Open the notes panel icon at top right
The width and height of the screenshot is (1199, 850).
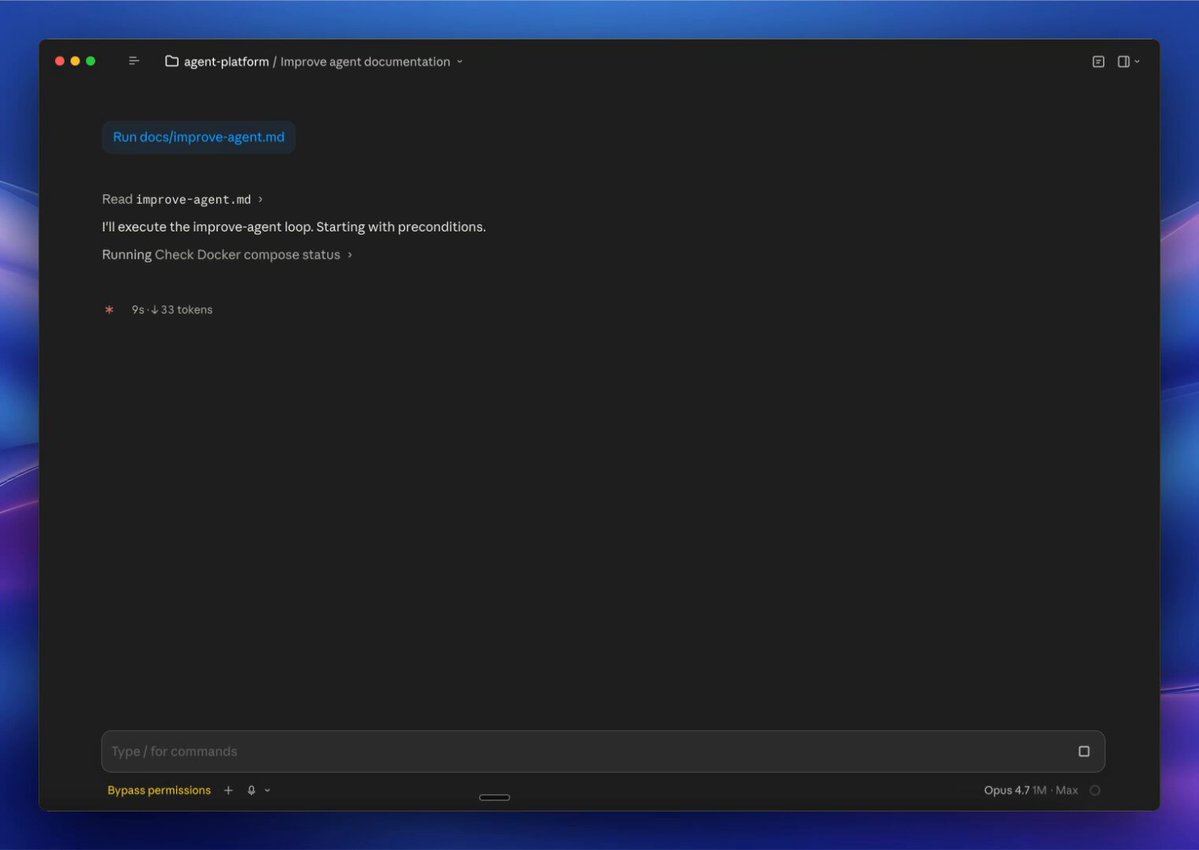[x=1098, y=62]
